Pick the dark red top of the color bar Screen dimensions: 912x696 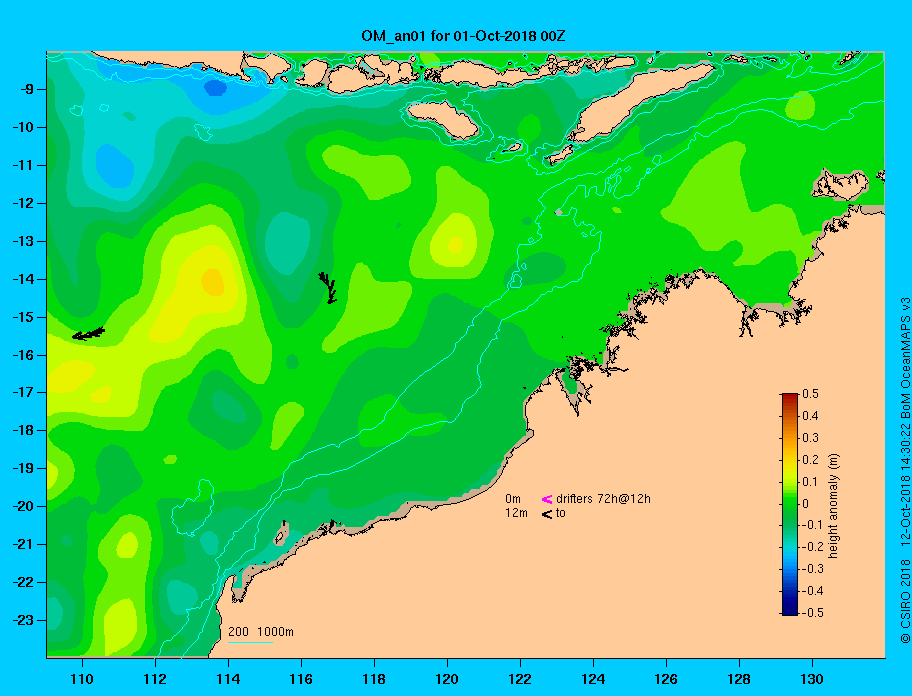(790, 397)
